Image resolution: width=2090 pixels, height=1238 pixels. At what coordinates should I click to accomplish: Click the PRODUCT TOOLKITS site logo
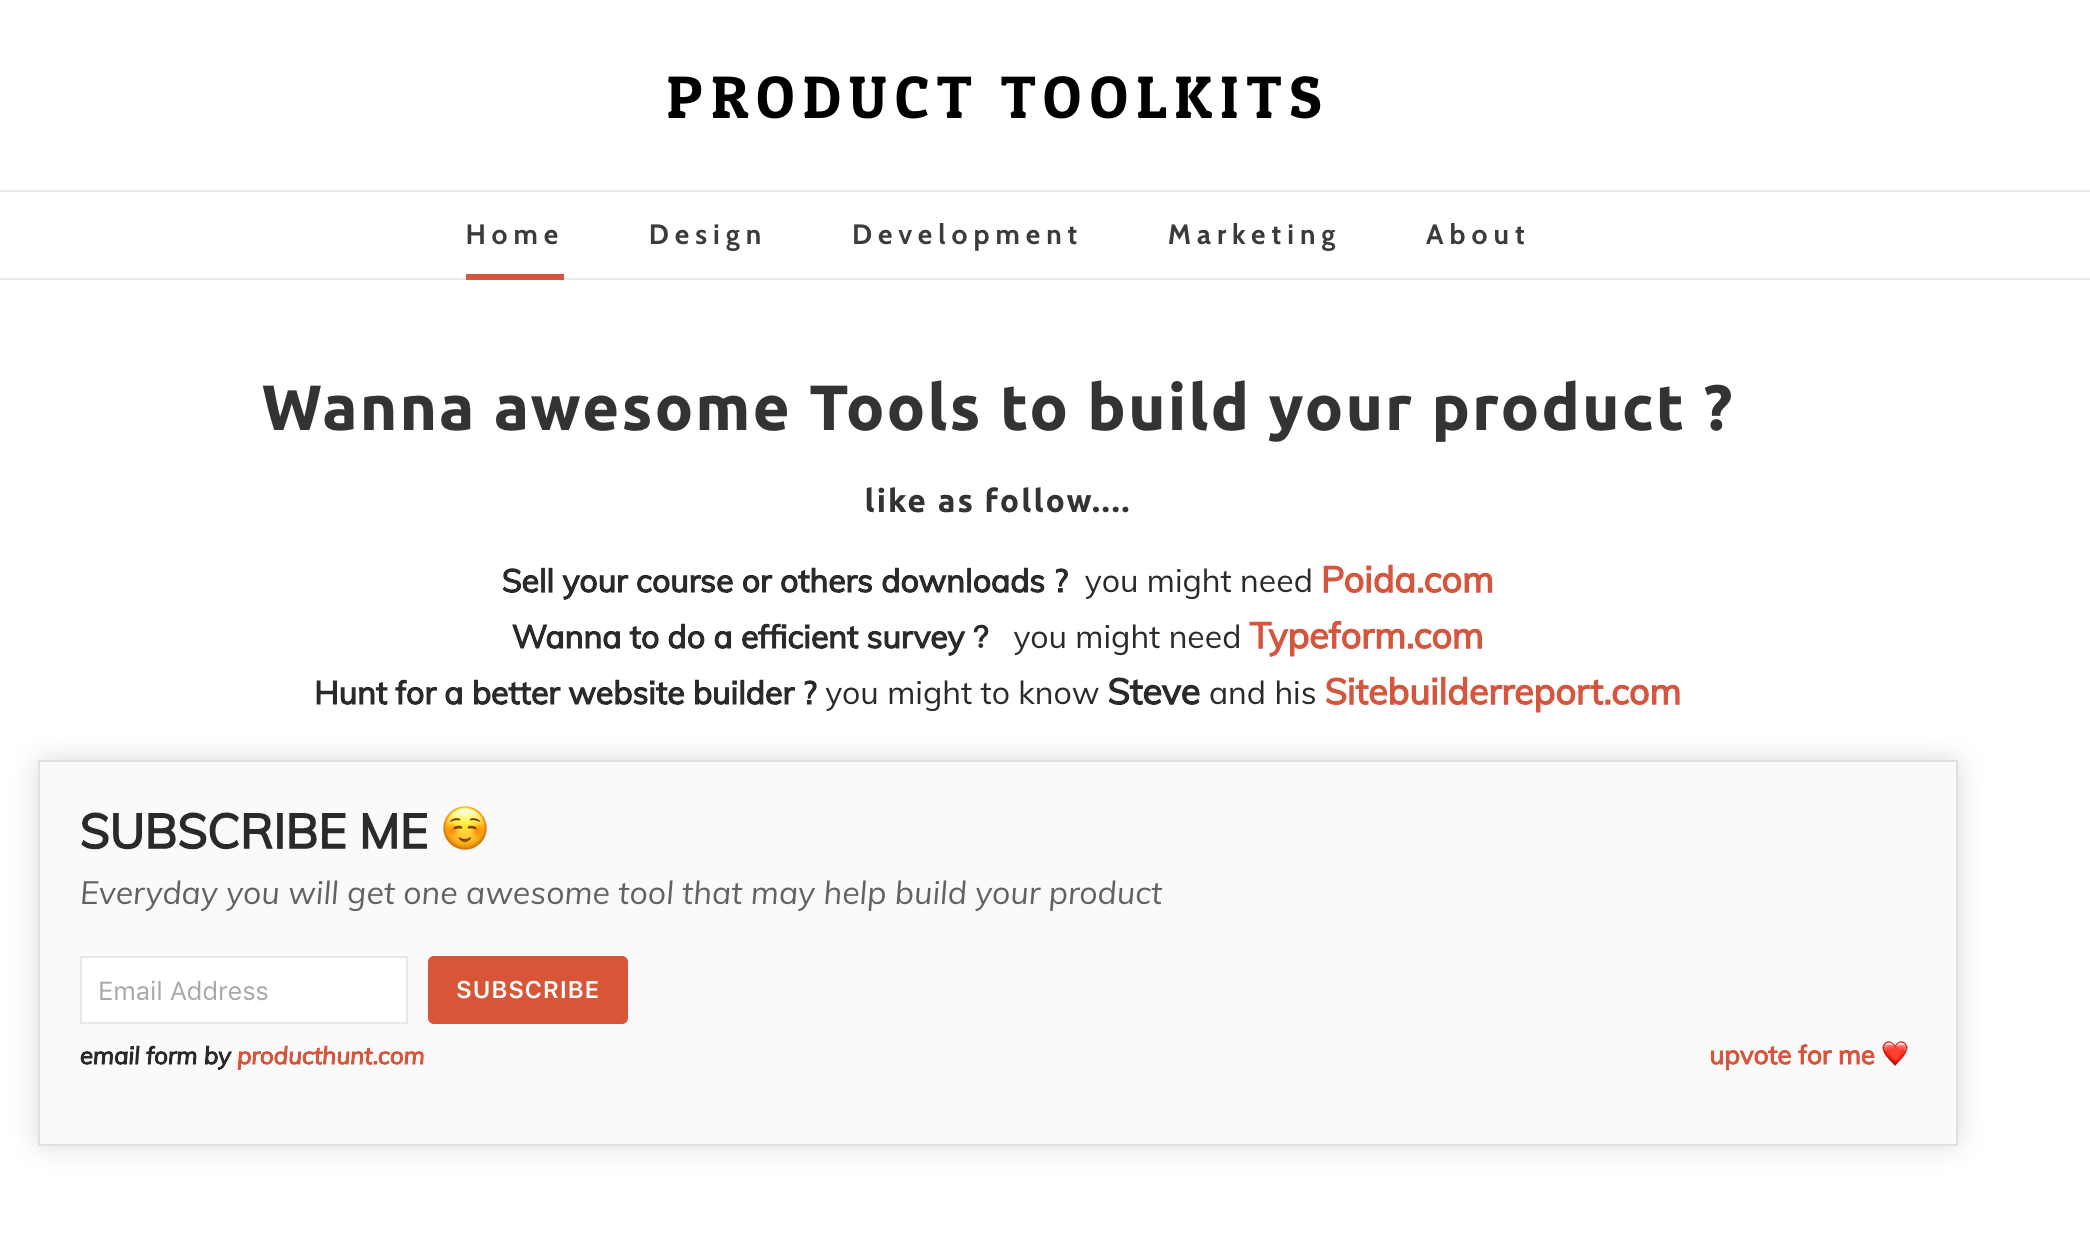point(996,97)
